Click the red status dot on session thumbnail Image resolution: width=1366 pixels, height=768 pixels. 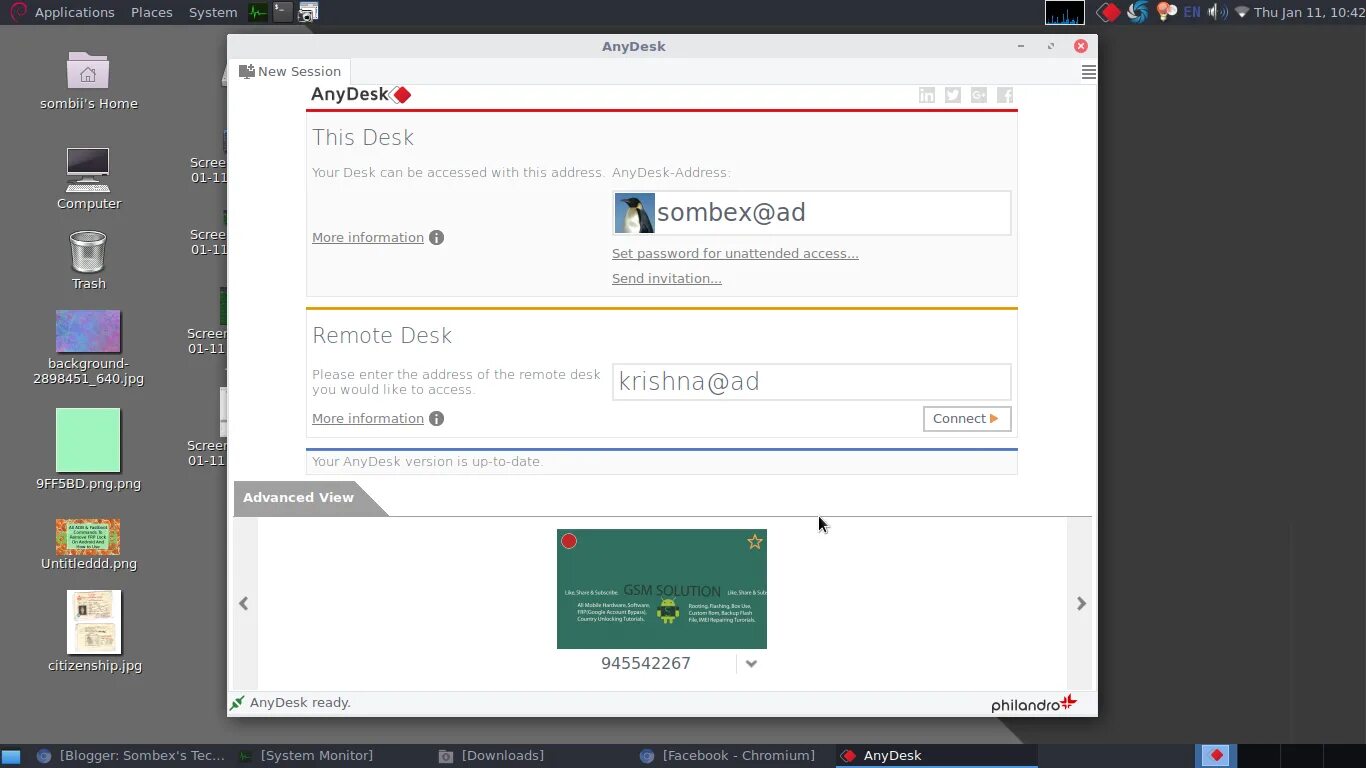click(x=569, y=541)
